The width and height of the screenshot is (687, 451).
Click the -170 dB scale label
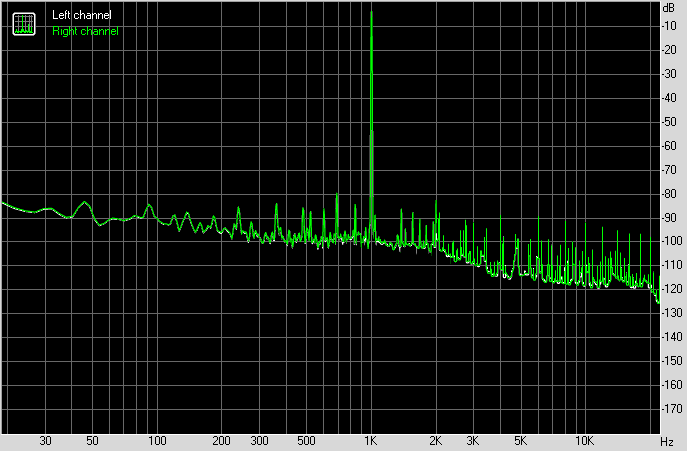[673, 409]
